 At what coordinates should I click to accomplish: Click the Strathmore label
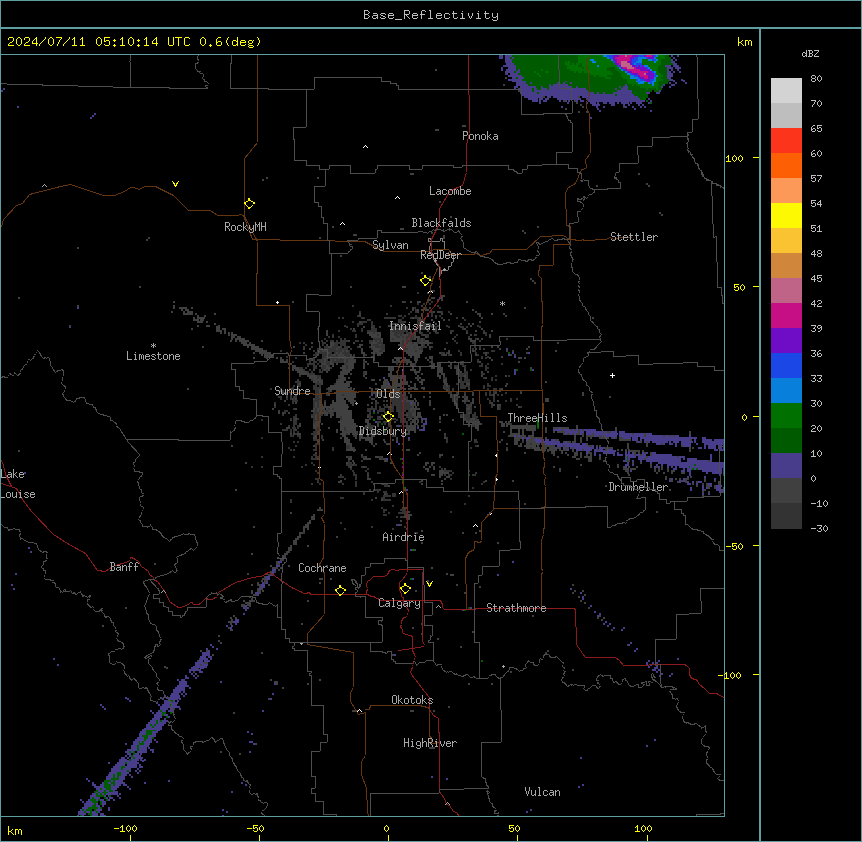pyautogui.click(x=516, y=608)
